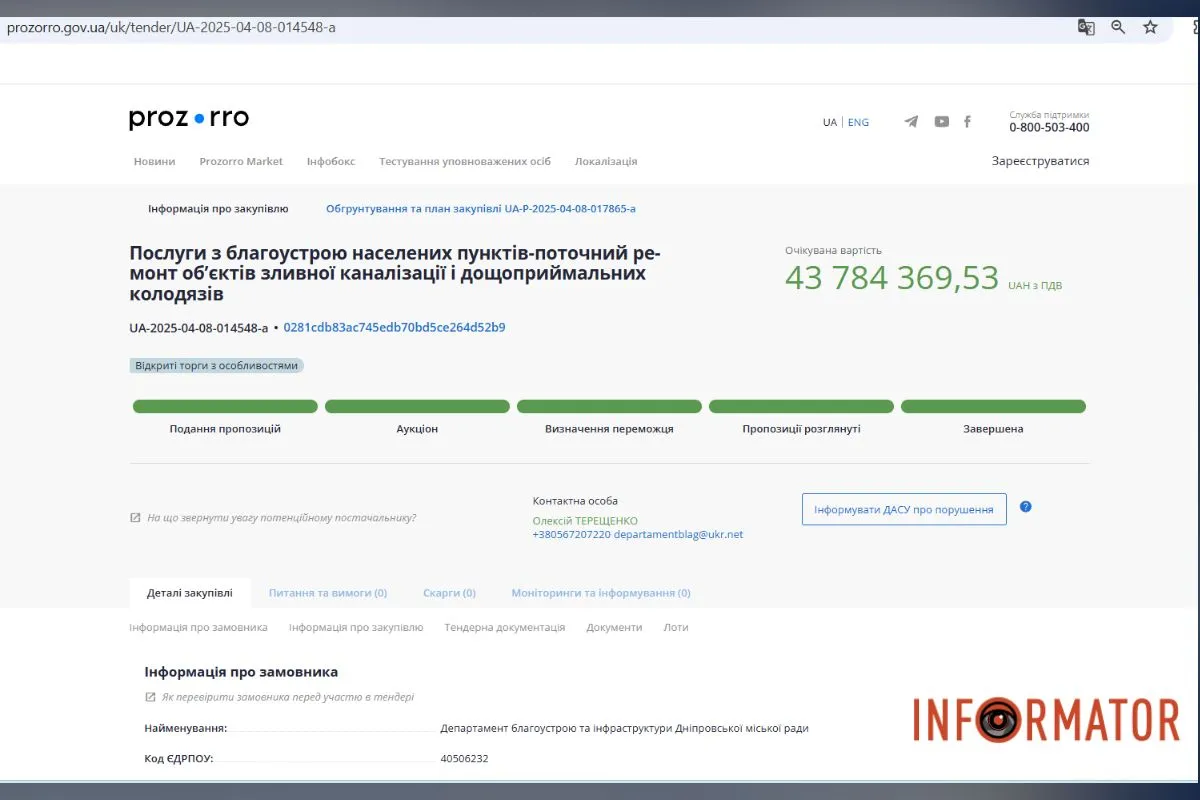Viewport: 1200px width, 800px height.
Task: Open the Telegram icon in the header
Action: coord(911,121)
